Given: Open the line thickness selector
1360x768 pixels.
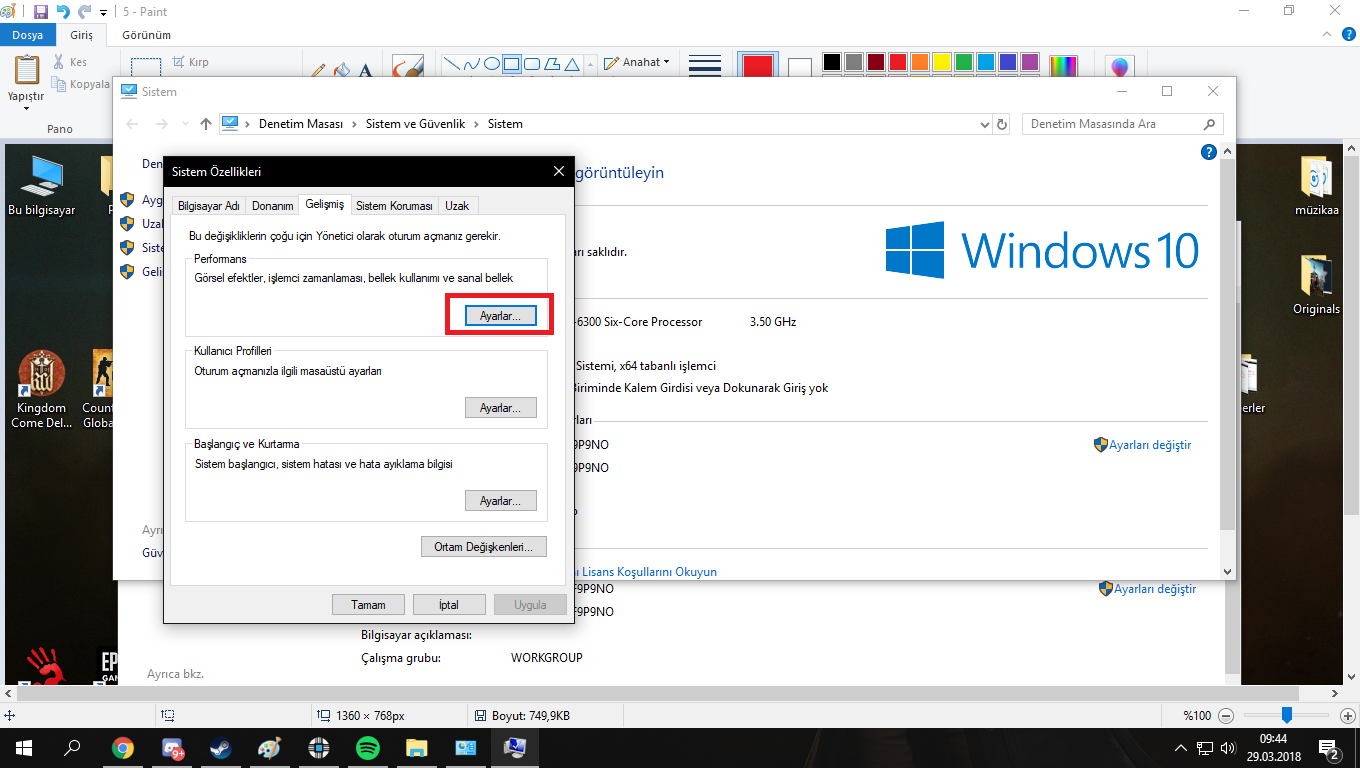Looking at the screenshot, I should click(705, 66).
